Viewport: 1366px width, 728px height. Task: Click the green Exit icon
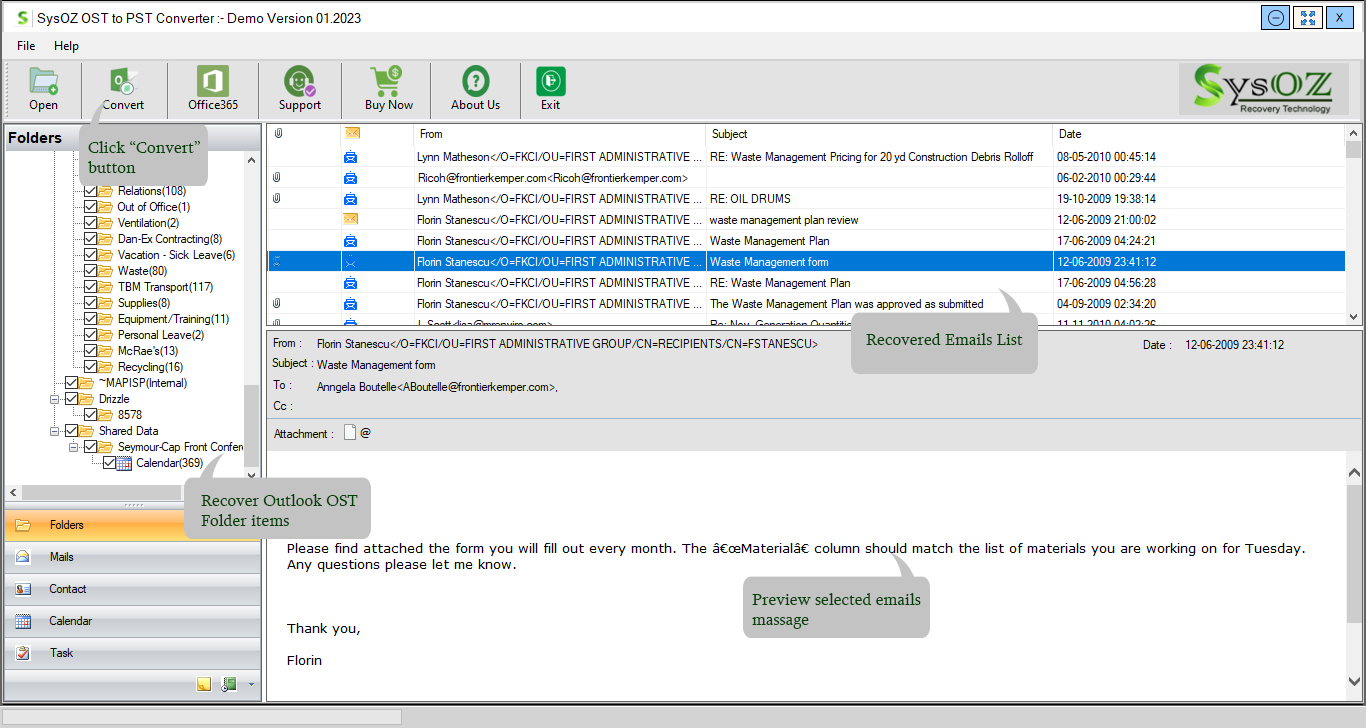coord(550,89)
